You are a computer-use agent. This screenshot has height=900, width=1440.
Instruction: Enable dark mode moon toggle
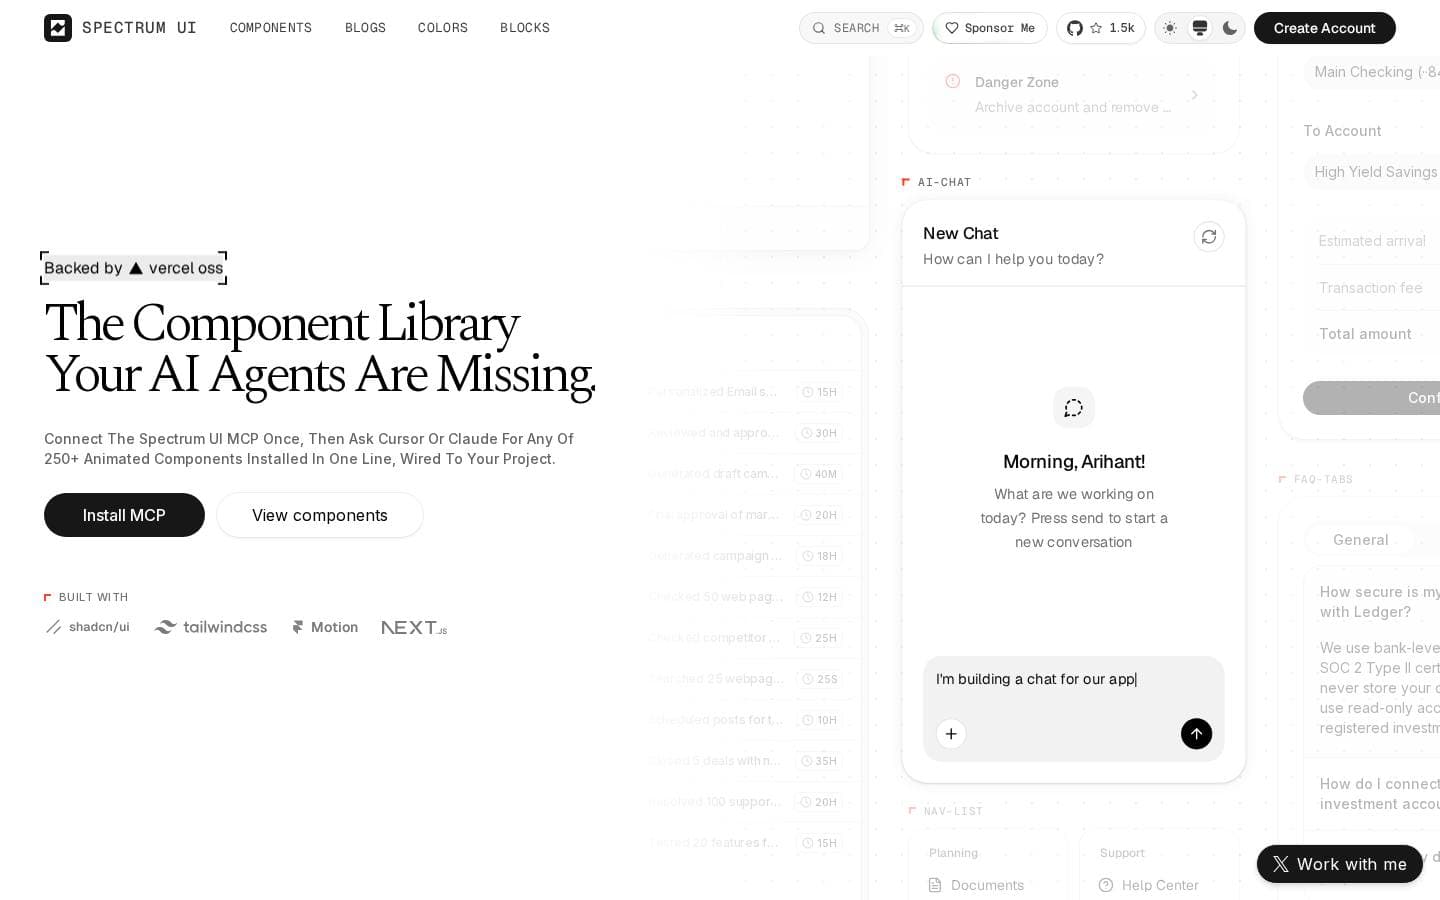point(1230,28)
